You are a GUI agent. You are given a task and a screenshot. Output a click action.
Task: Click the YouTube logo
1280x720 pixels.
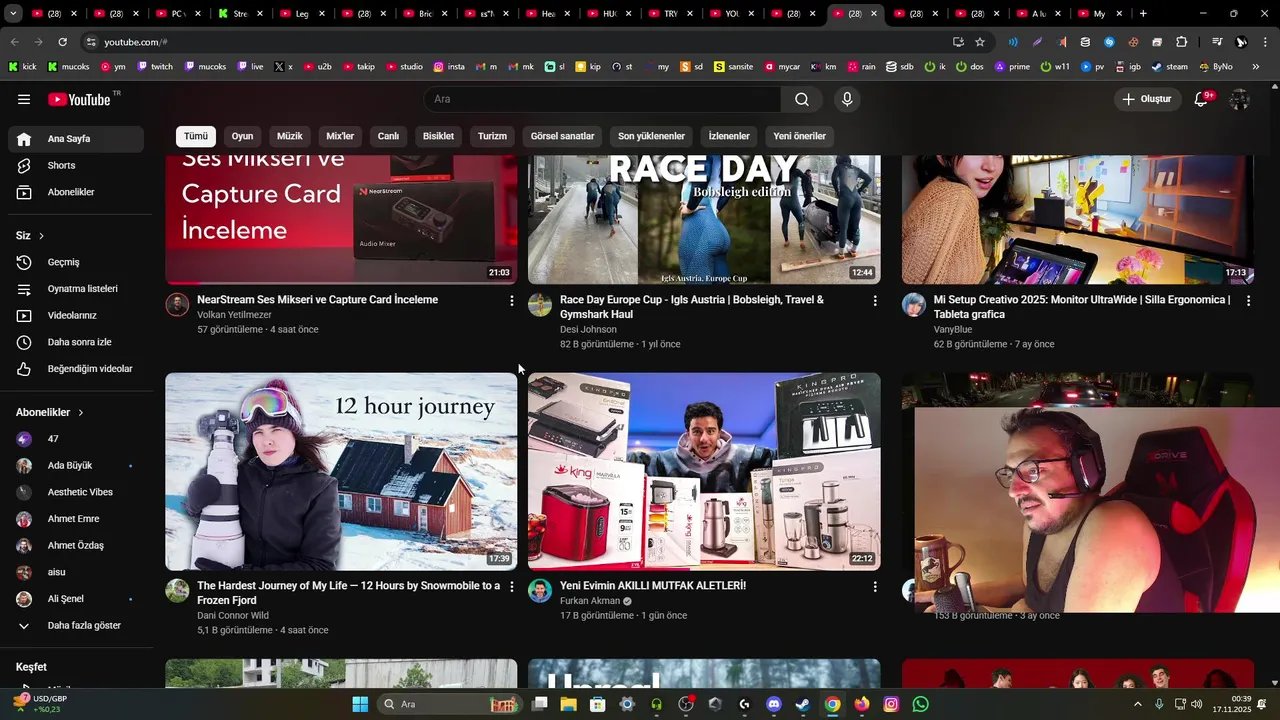point(79,99)
